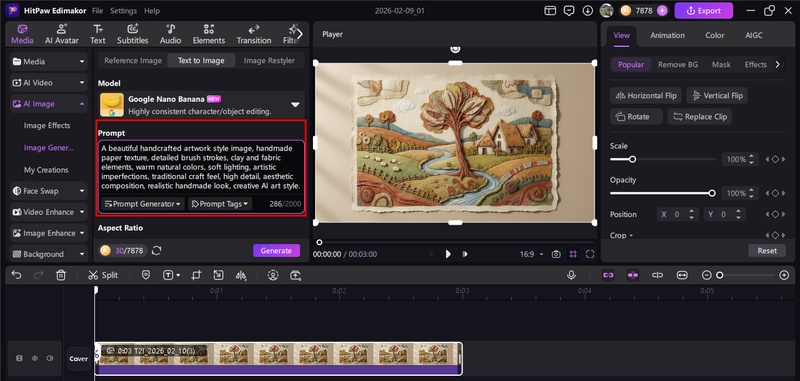Image resolution: width=800 pixels, height=381 pixels.
Task: Click the mirror flip icon in the timeline toolbar
Action: 241,275
